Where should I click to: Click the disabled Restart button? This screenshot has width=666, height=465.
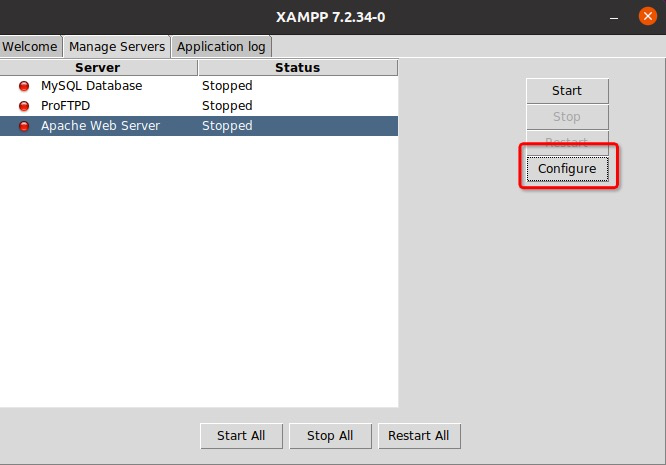[x=567, y=141]
